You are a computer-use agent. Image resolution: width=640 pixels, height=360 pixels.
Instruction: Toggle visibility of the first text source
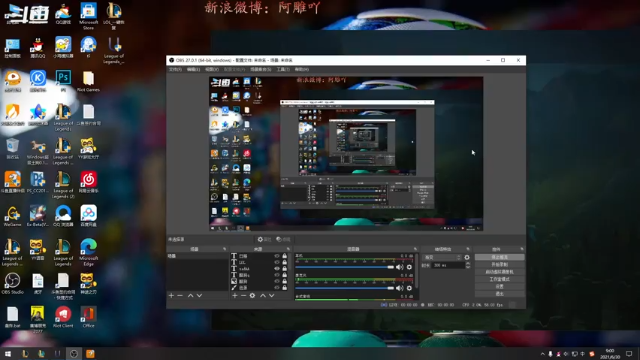click(x=277, y=256)
